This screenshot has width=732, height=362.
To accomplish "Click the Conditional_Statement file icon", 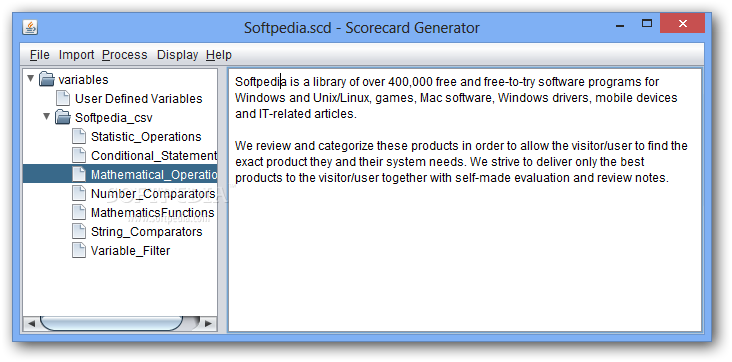I will [79, 155].
